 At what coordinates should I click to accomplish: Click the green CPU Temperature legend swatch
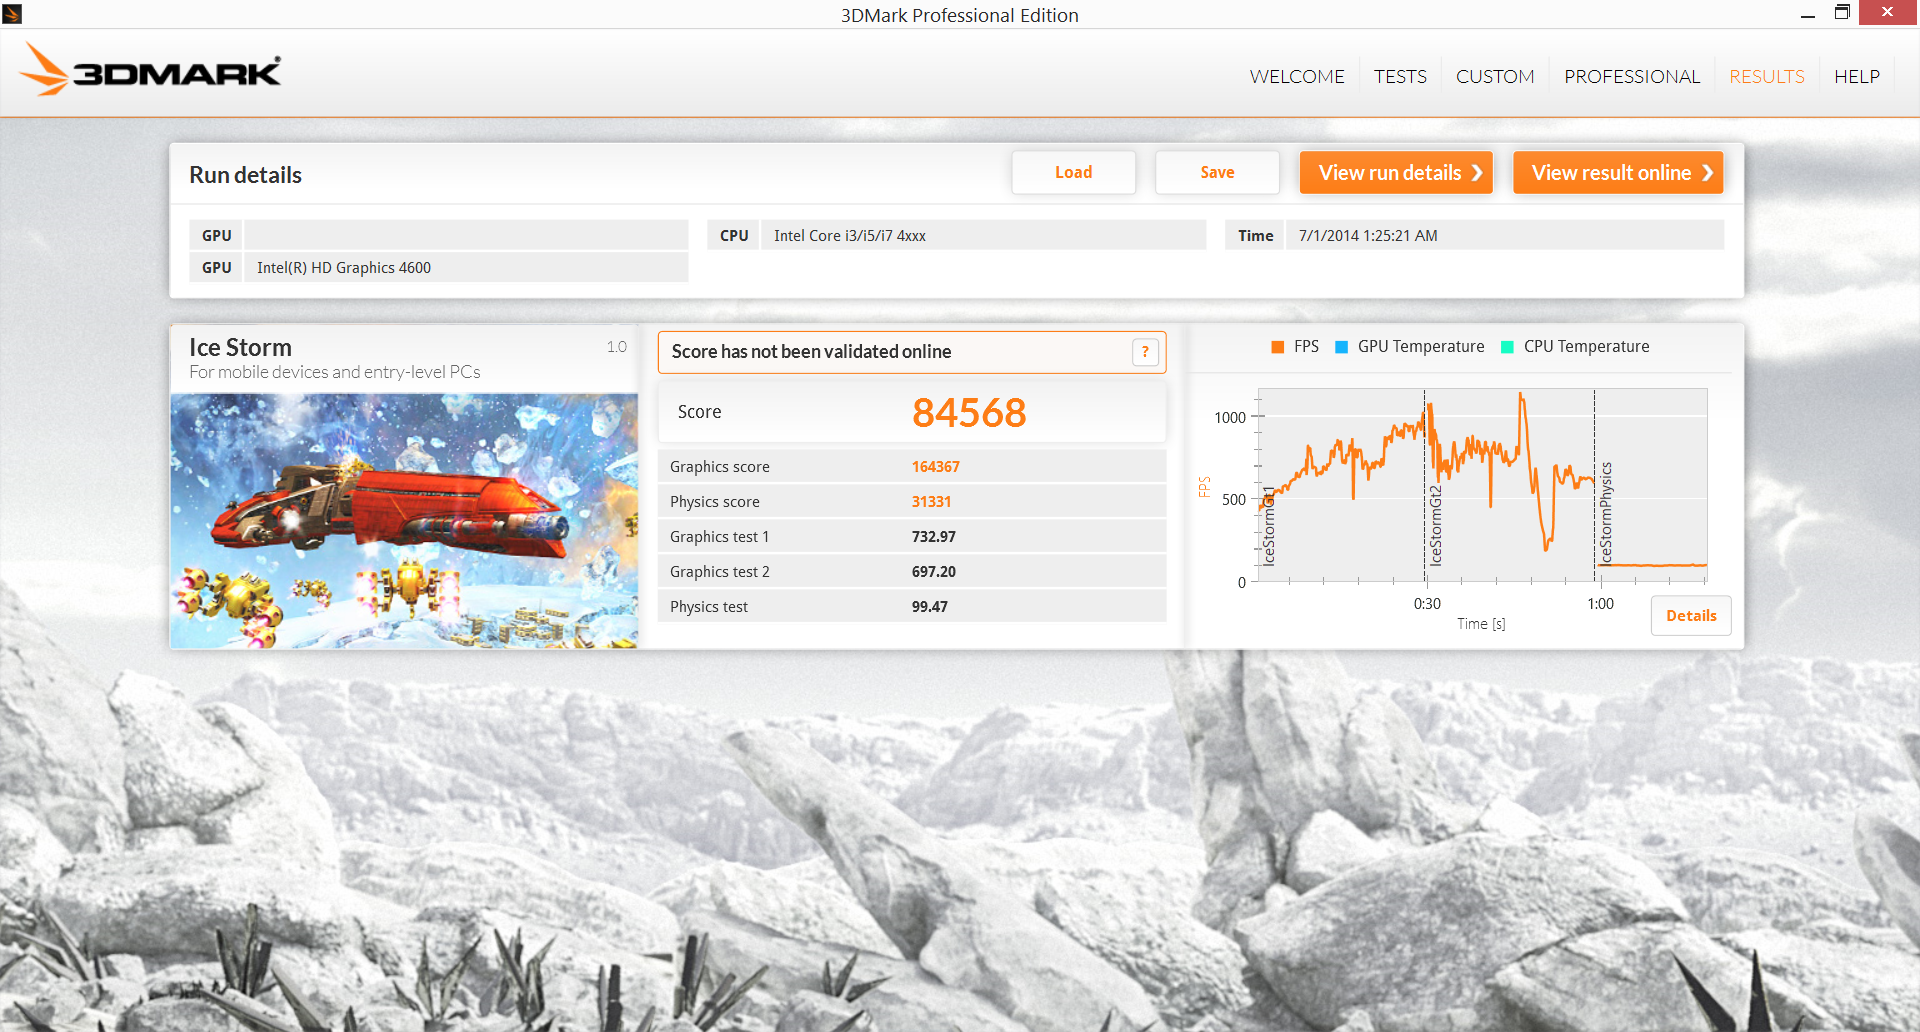(x=1507, y=347)
